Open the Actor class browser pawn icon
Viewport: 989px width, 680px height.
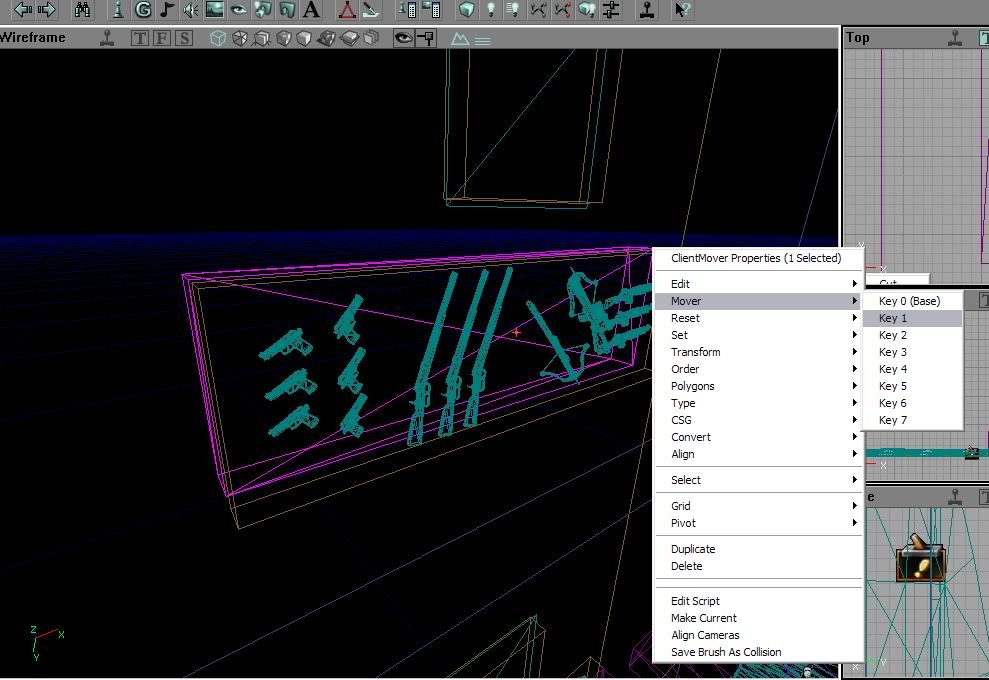tap(118, 10)
